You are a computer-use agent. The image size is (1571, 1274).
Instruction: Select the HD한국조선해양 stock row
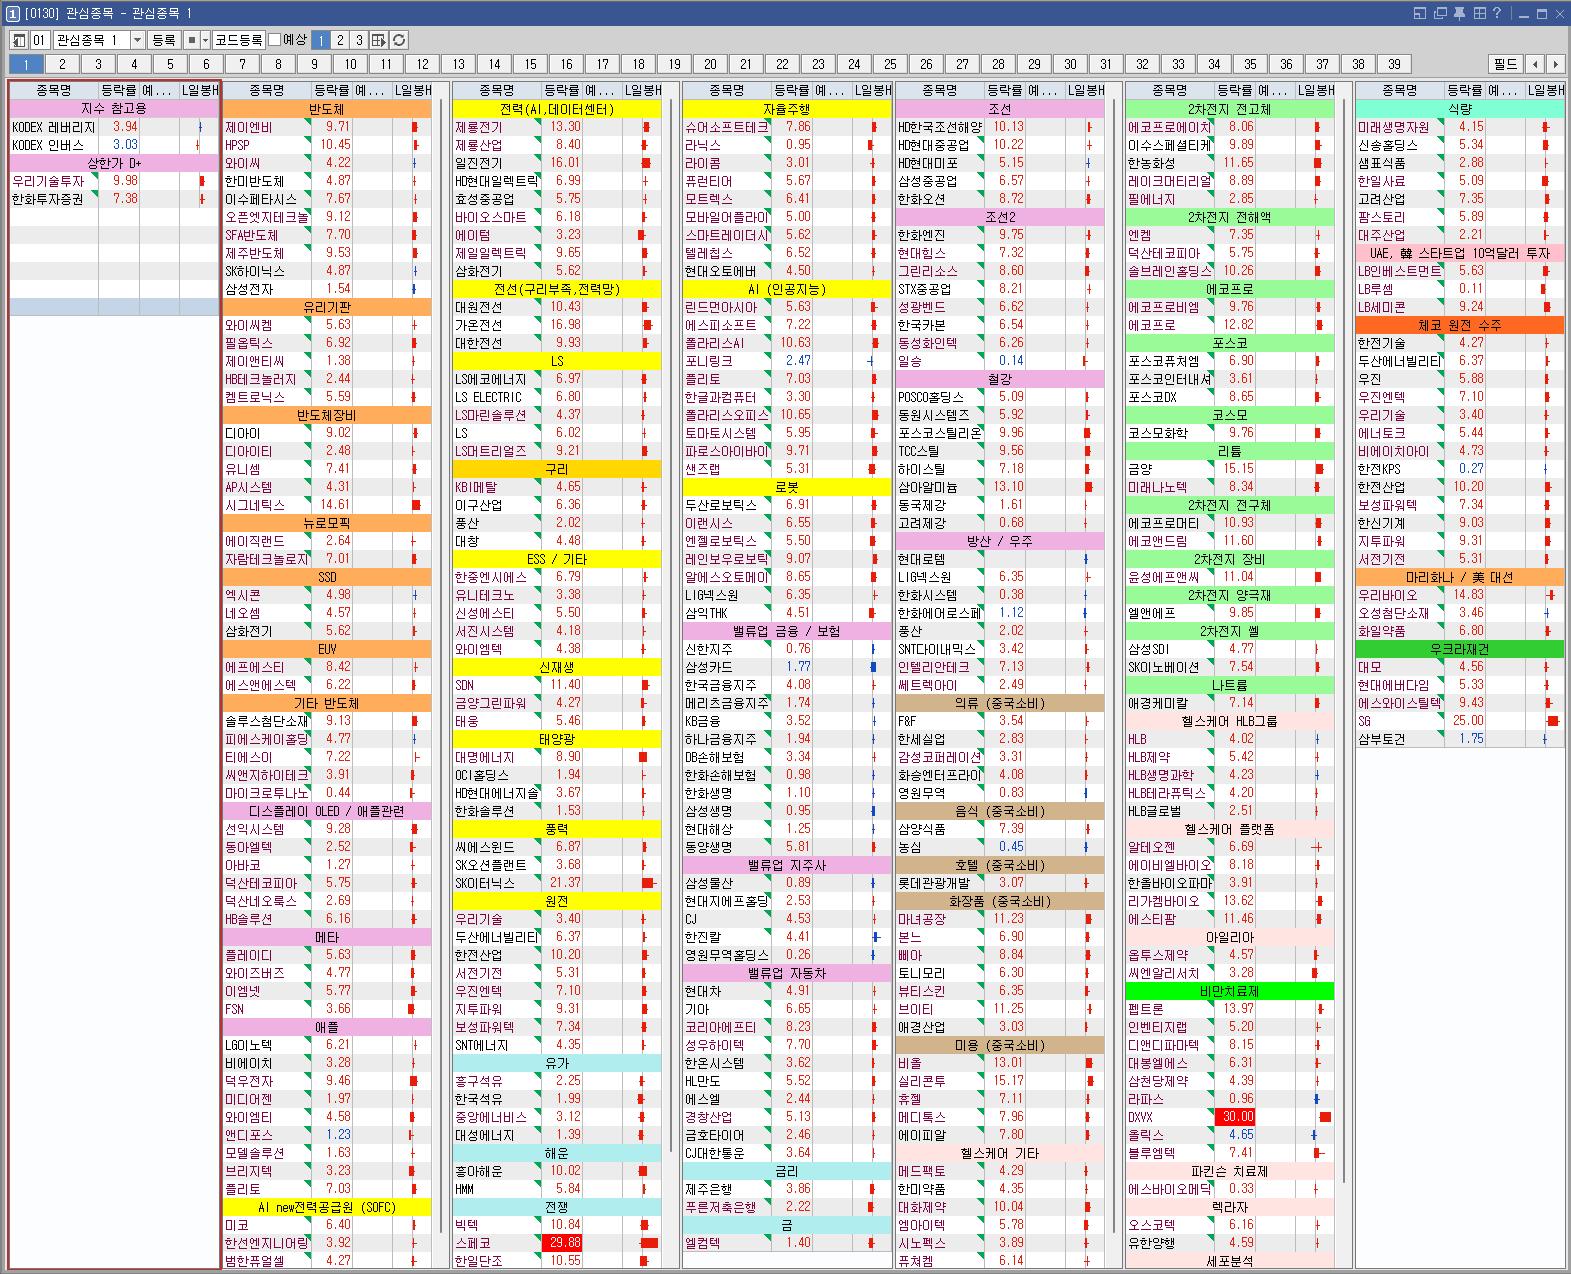click(1000, 127)
